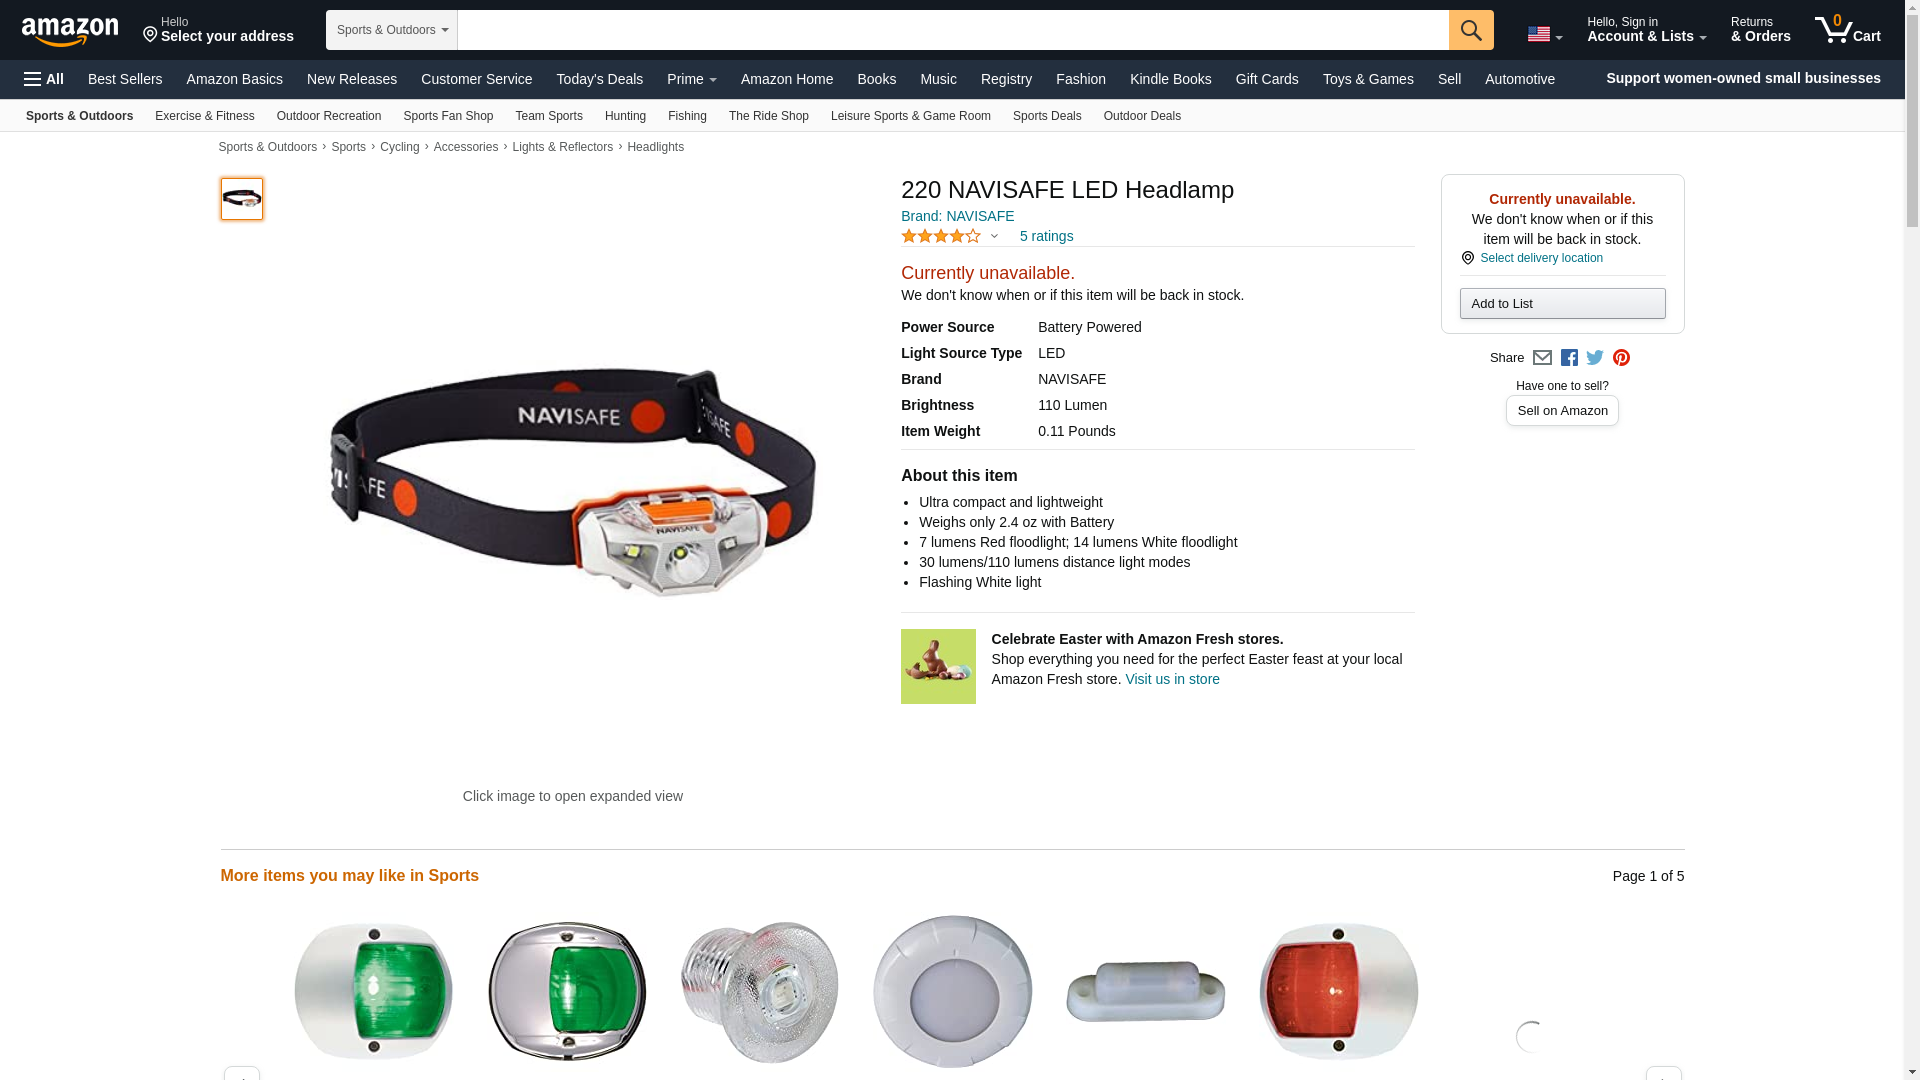Image resolution: width=1920 pixels, height=1080 pixels.
Task: Open the All hamburger menu
Action: coord(44,79)
